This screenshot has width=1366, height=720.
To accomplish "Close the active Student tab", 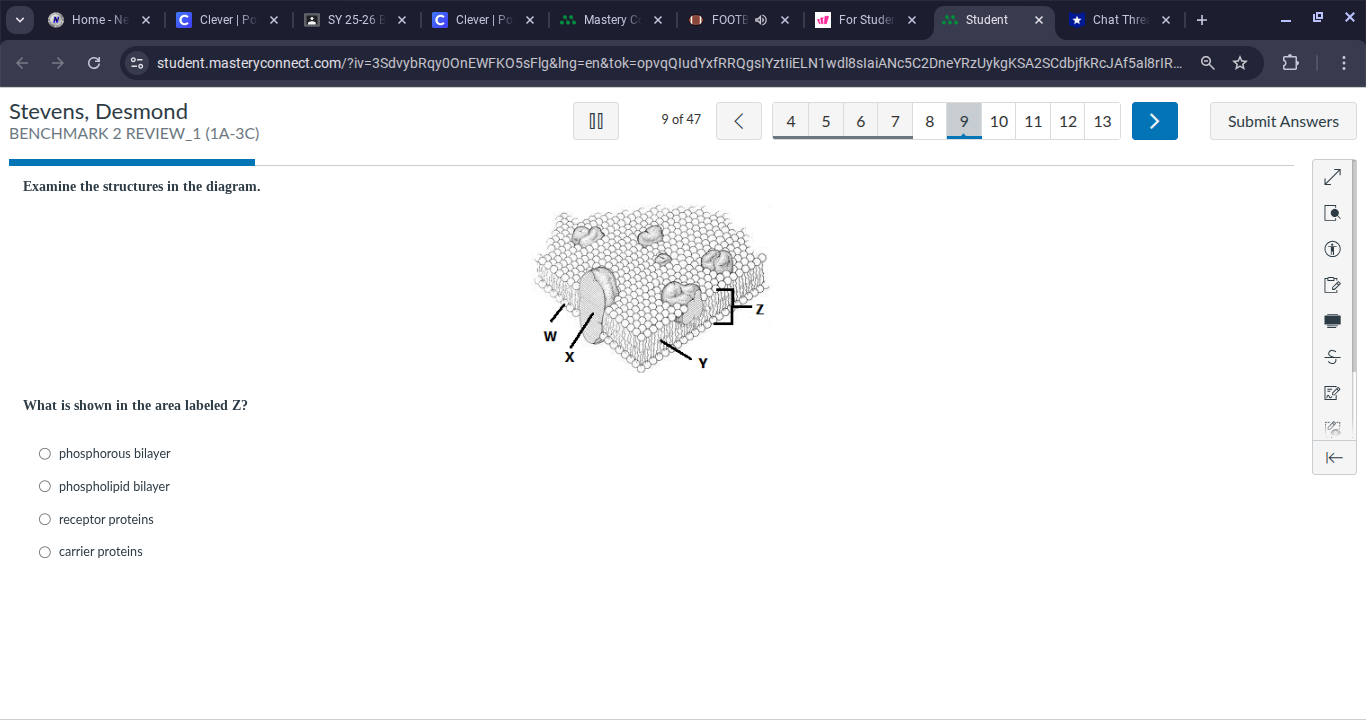I will coord(1039,20).
